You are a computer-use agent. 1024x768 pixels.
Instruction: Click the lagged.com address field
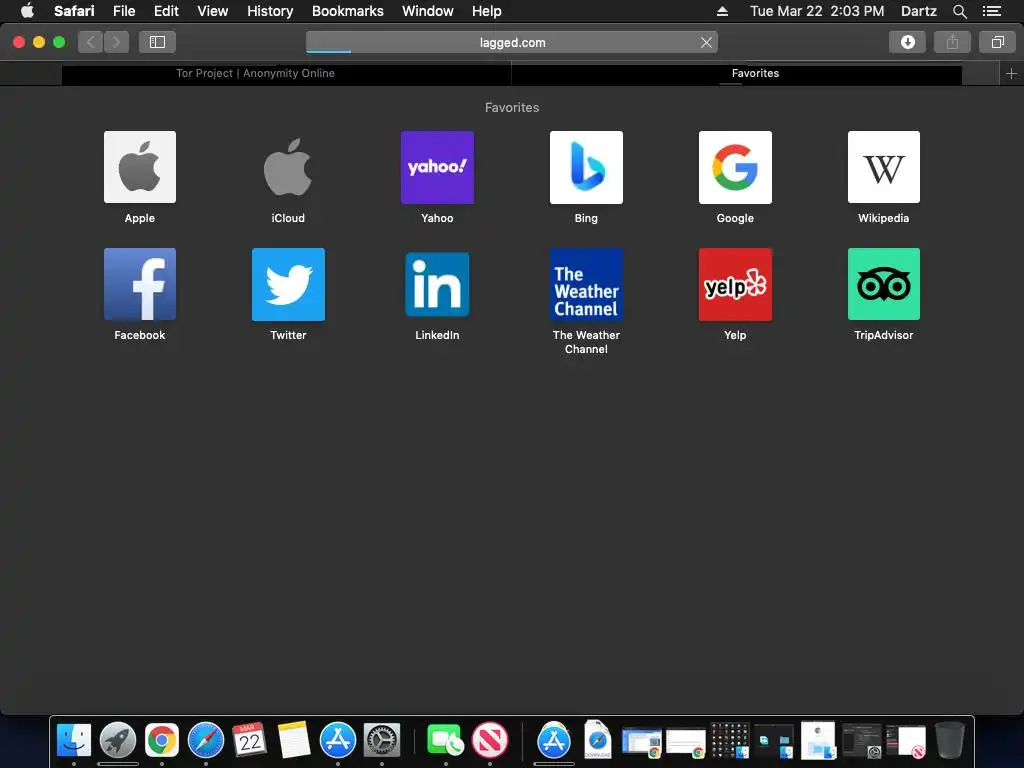click(x=512, y=42)
